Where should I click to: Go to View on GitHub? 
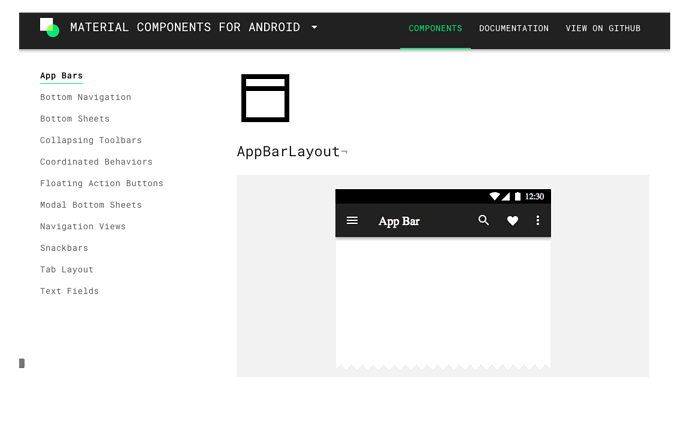click(603, 28)
